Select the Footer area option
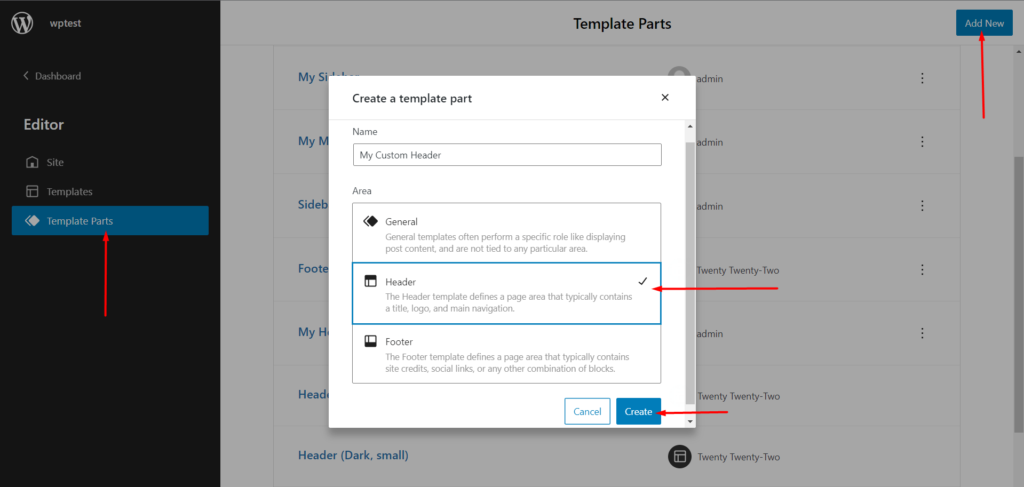The width and height of the screenshot is (1024, 487). click(x=506, y=354)
